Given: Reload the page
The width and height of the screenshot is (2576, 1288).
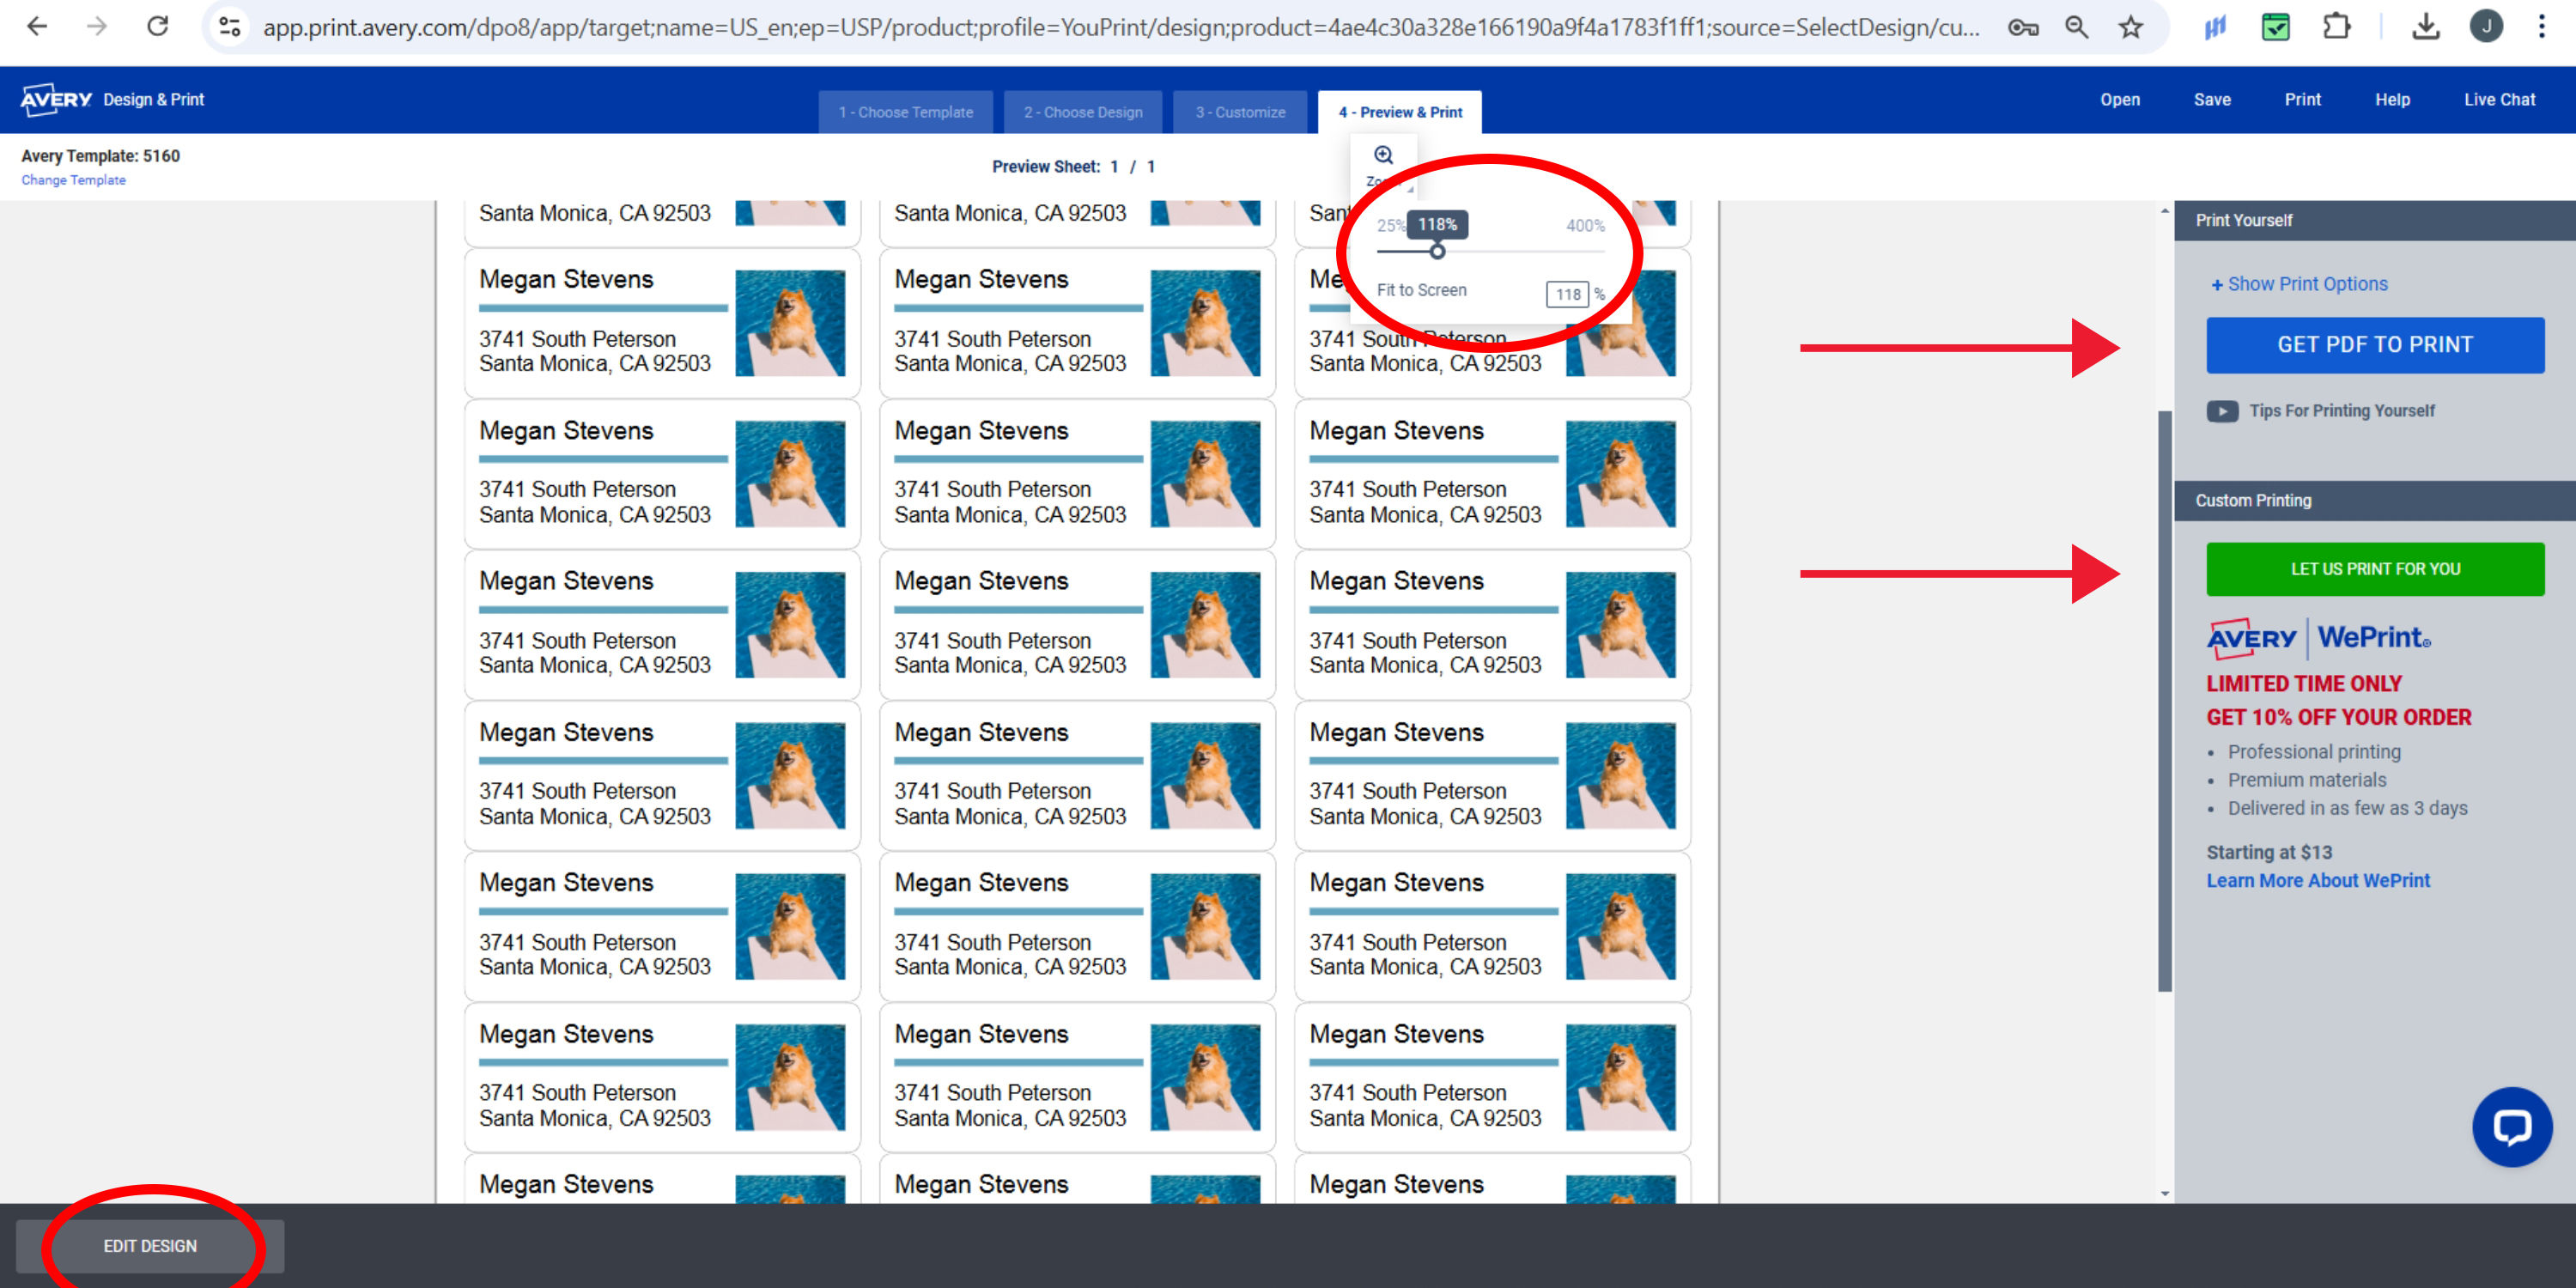Looking at the screenshot, I should coord(158,27).
